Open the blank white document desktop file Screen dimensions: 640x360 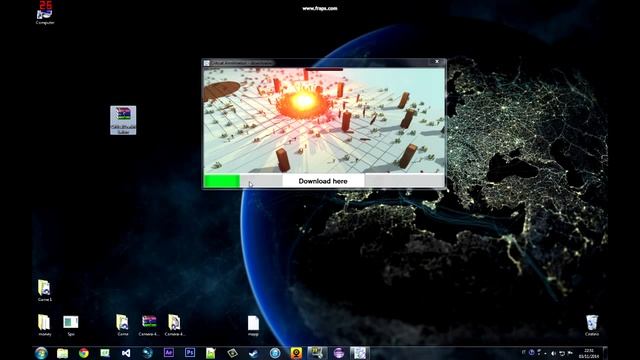coord(253,325)
